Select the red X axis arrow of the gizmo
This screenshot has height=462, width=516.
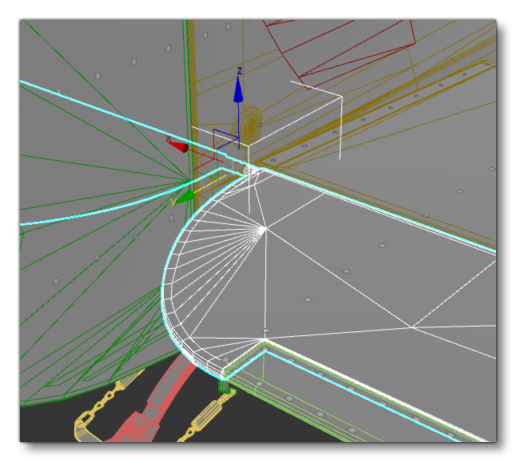pos(178,146)
